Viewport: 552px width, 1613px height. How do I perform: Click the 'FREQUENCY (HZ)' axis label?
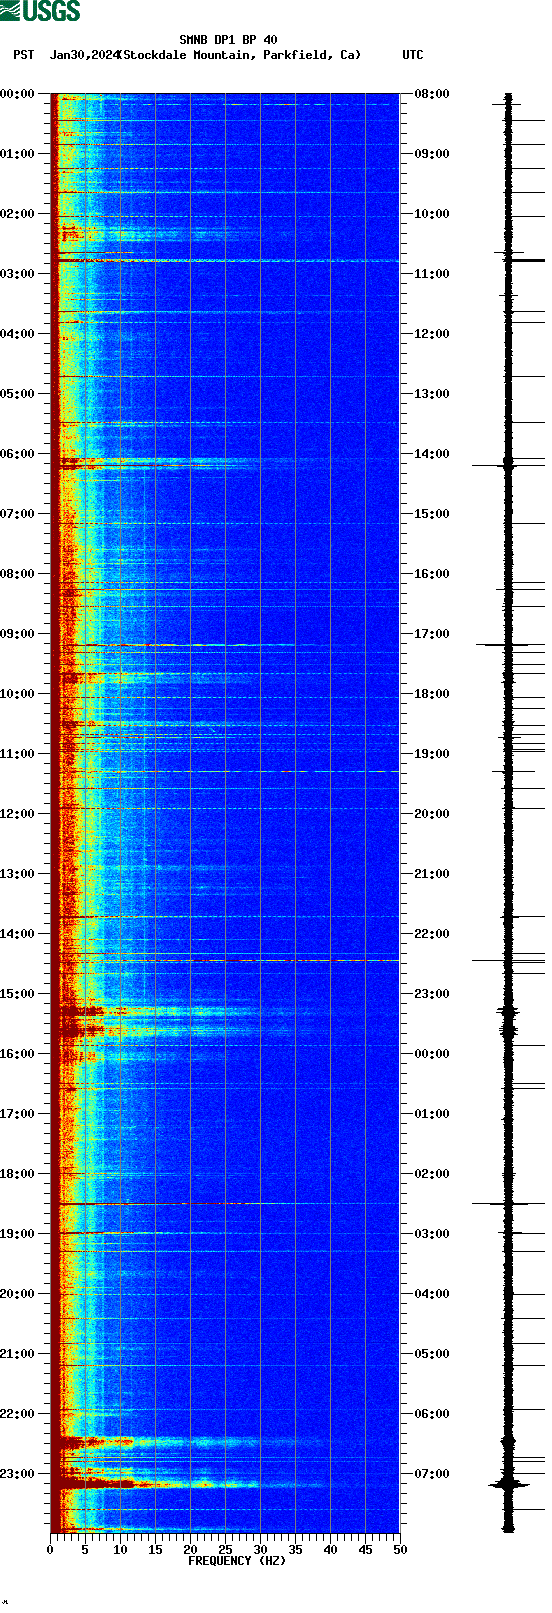[x=237, y=1560]
